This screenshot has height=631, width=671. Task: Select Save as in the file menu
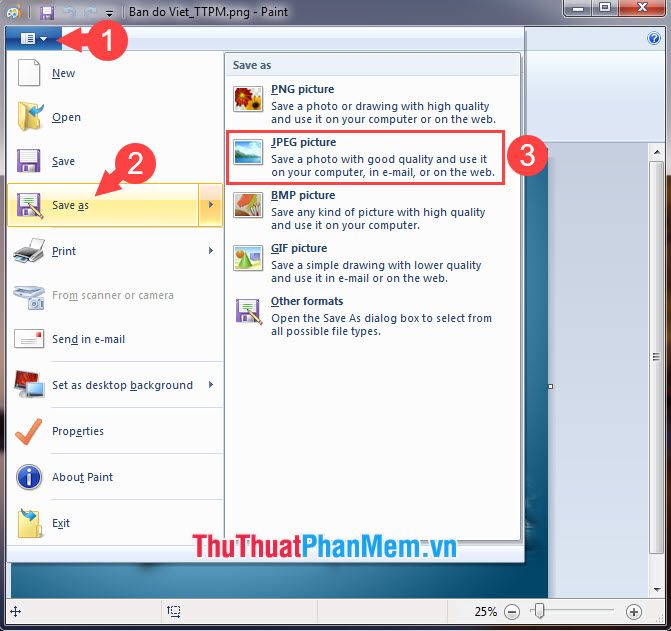coord(103,205)
